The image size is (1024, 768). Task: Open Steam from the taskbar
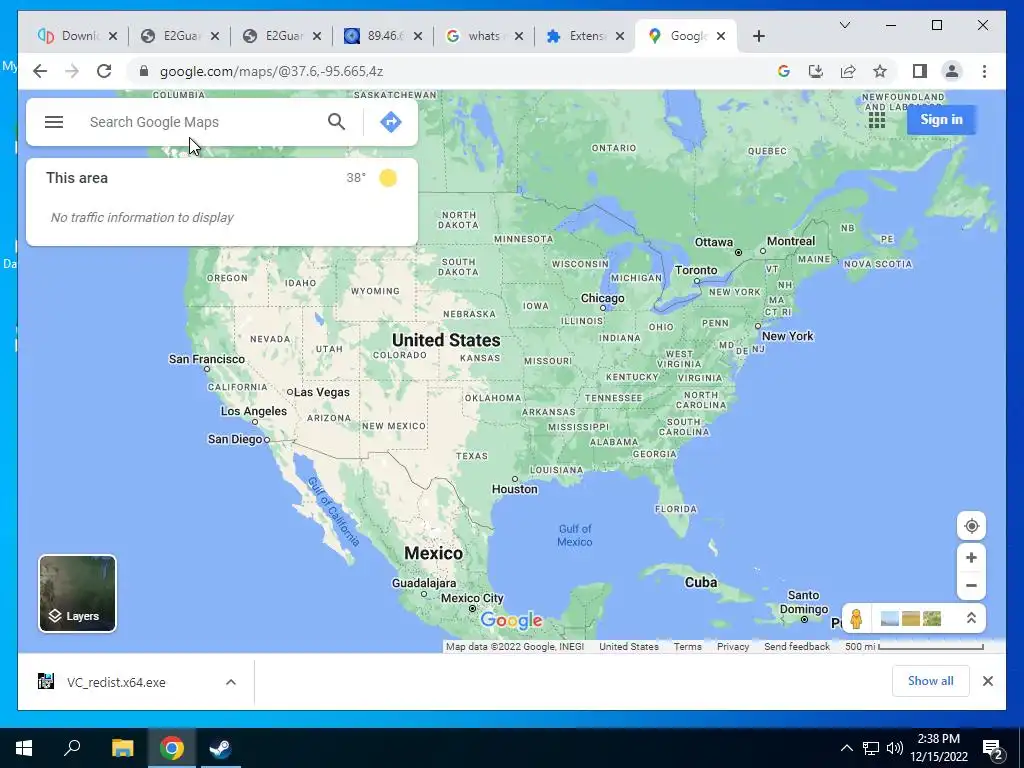[220, 748]
